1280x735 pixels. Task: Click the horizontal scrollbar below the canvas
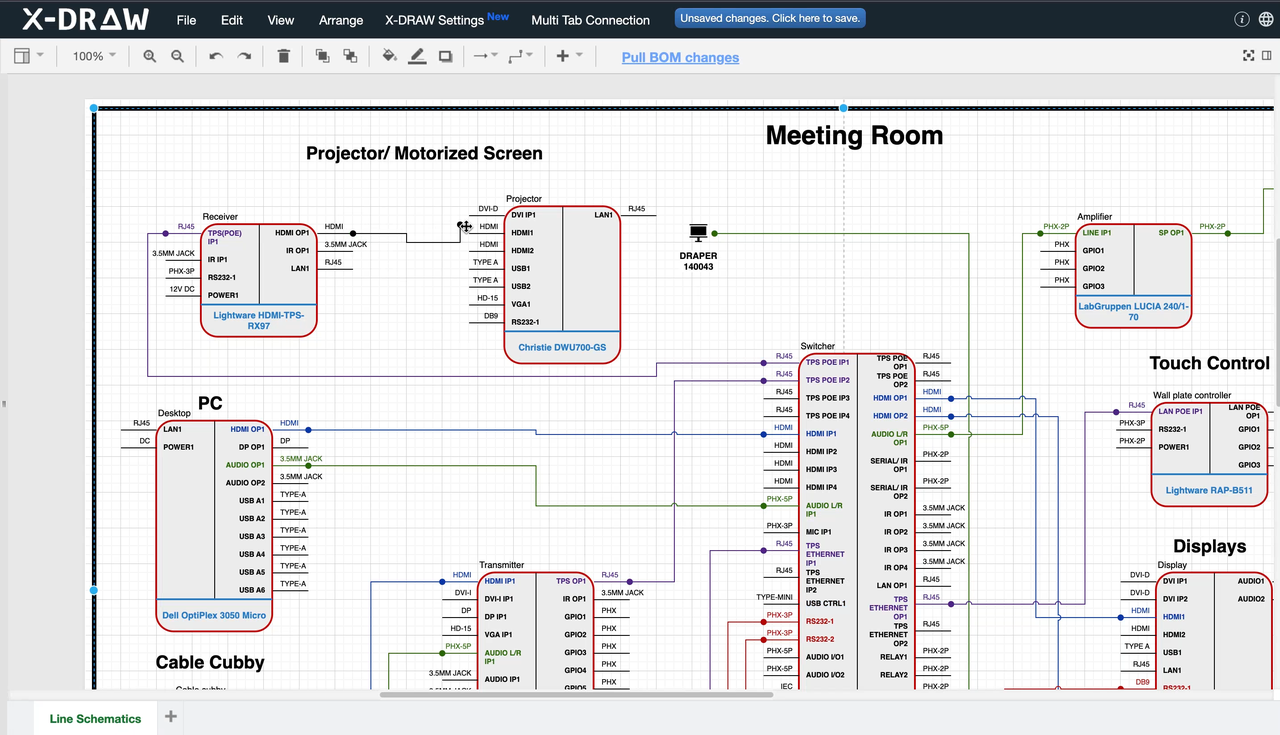[x=577, y=694]
